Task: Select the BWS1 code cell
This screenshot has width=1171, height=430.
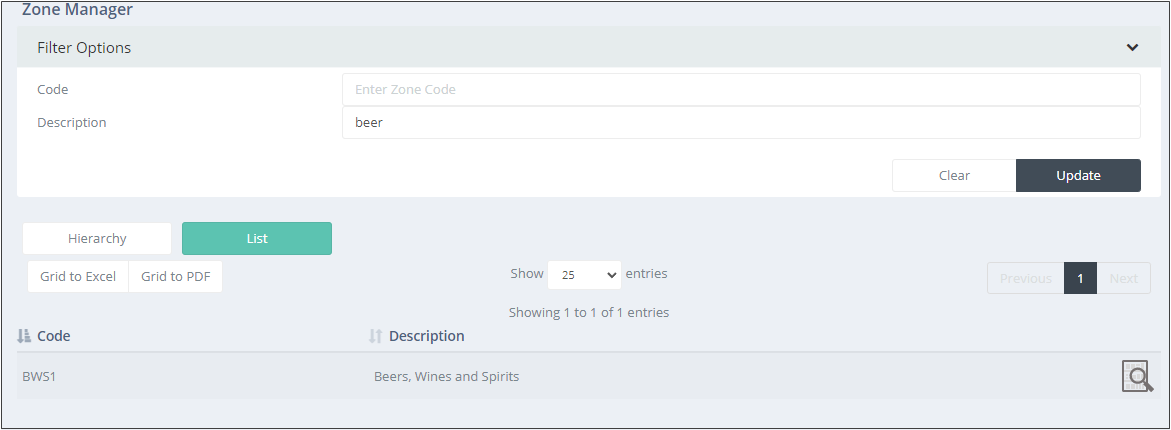Action: (x=40, y=376)
